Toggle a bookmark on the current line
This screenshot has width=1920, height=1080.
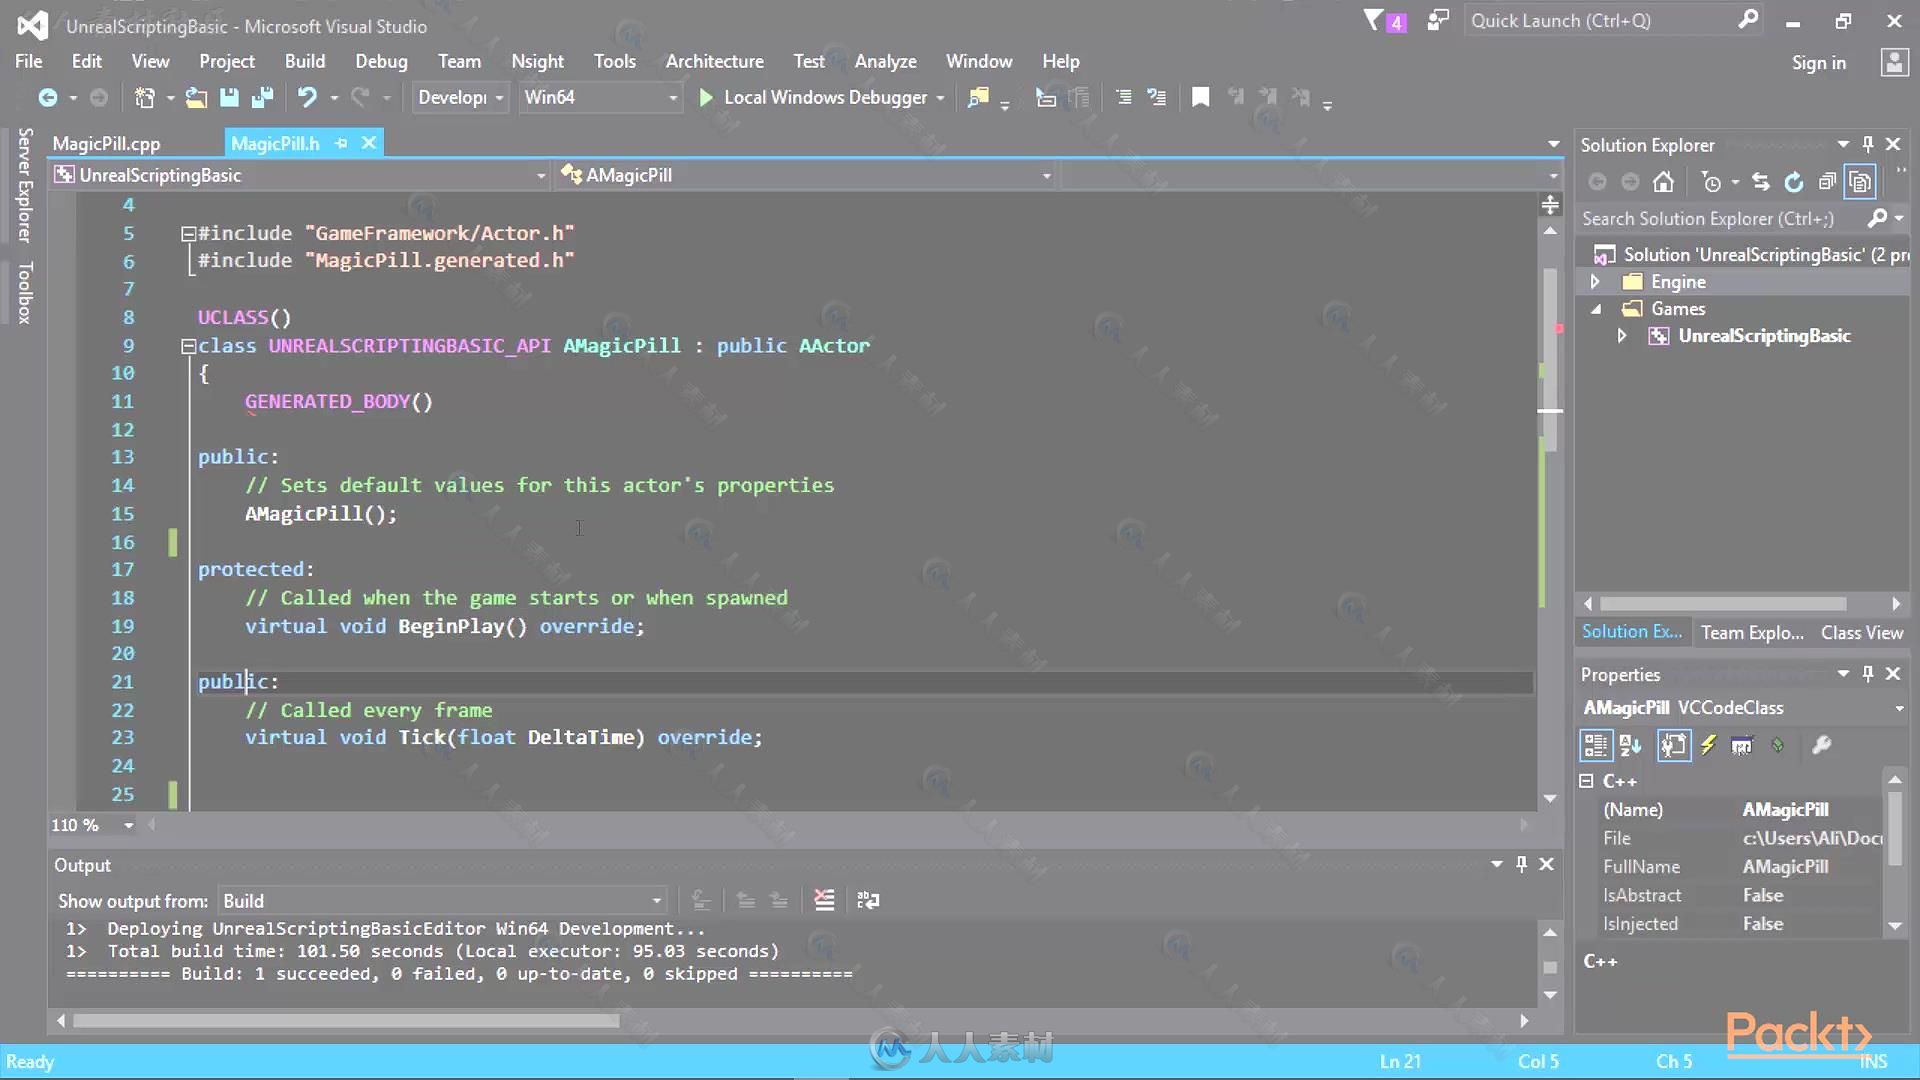point(1200,97)
